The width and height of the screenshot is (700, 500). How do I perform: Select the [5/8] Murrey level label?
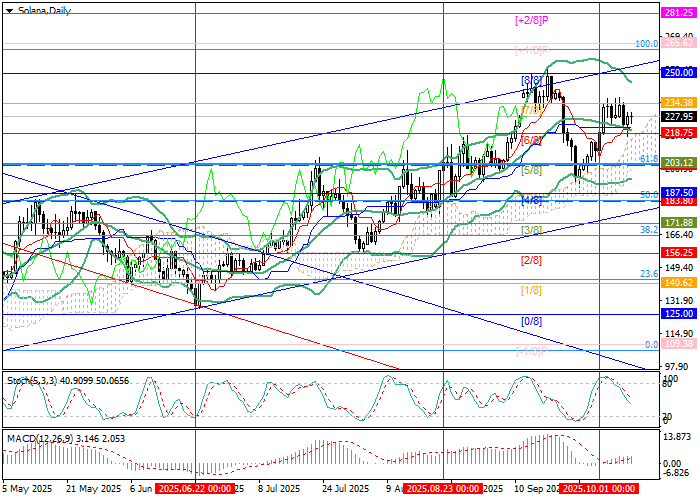click(531, 170)
